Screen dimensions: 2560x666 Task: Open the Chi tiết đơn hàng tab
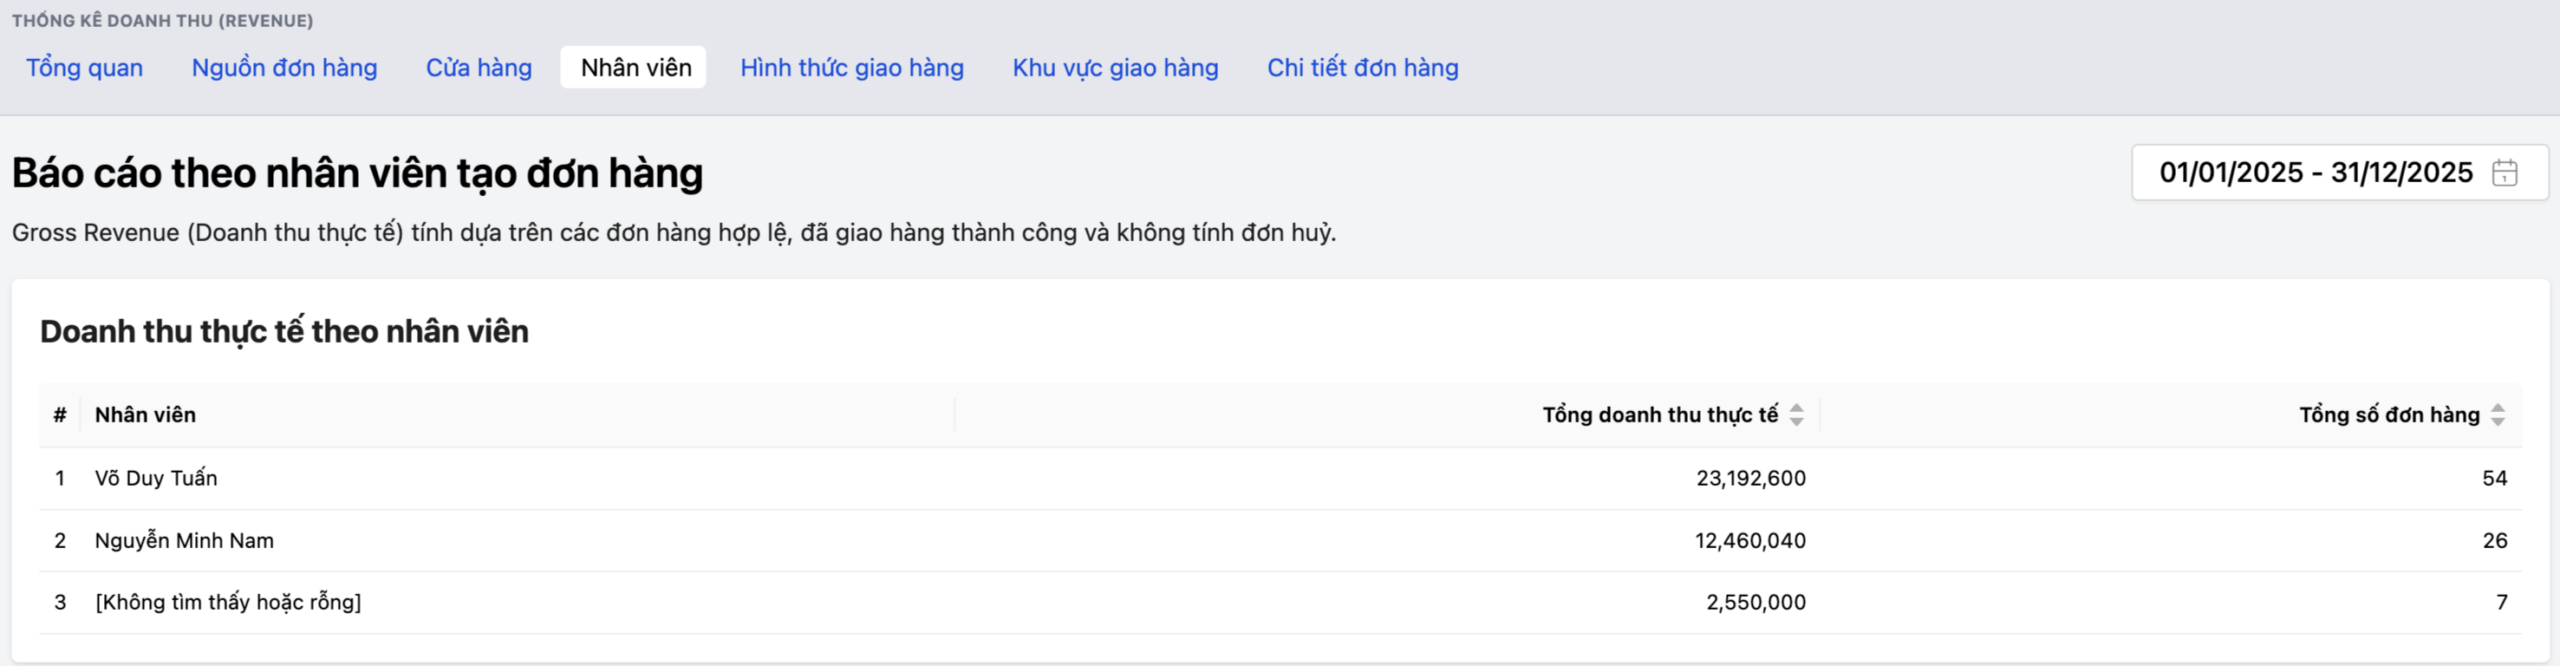coord(1362,68)
